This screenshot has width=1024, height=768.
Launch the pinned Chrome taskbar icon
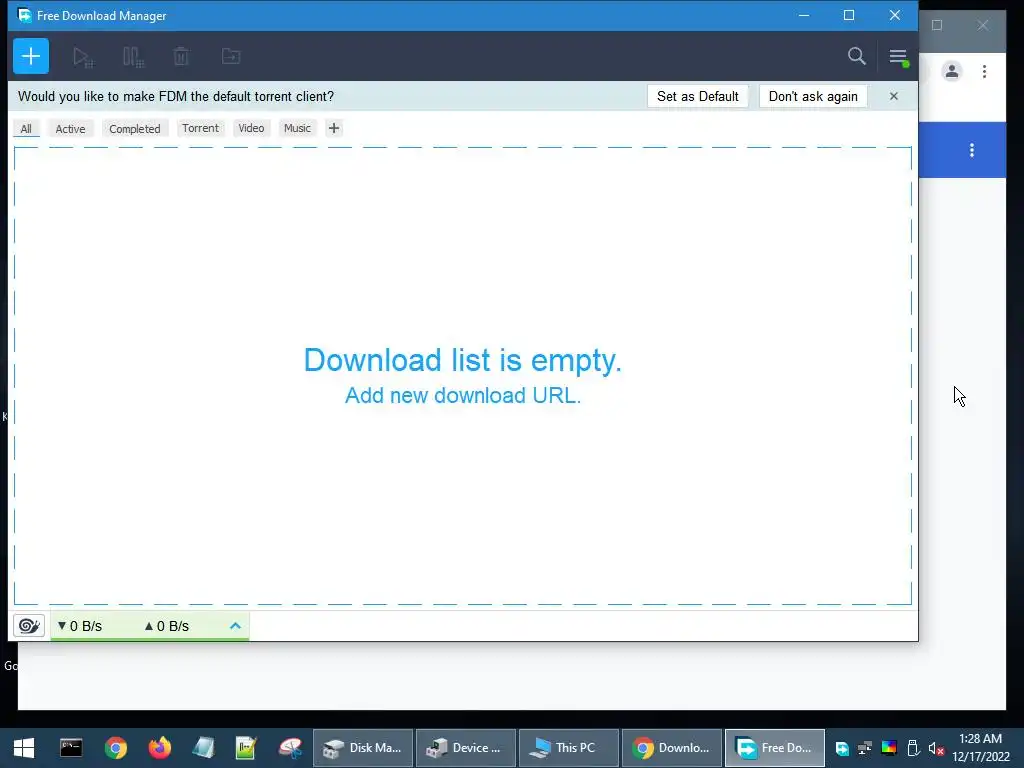(x=116, y=748)
